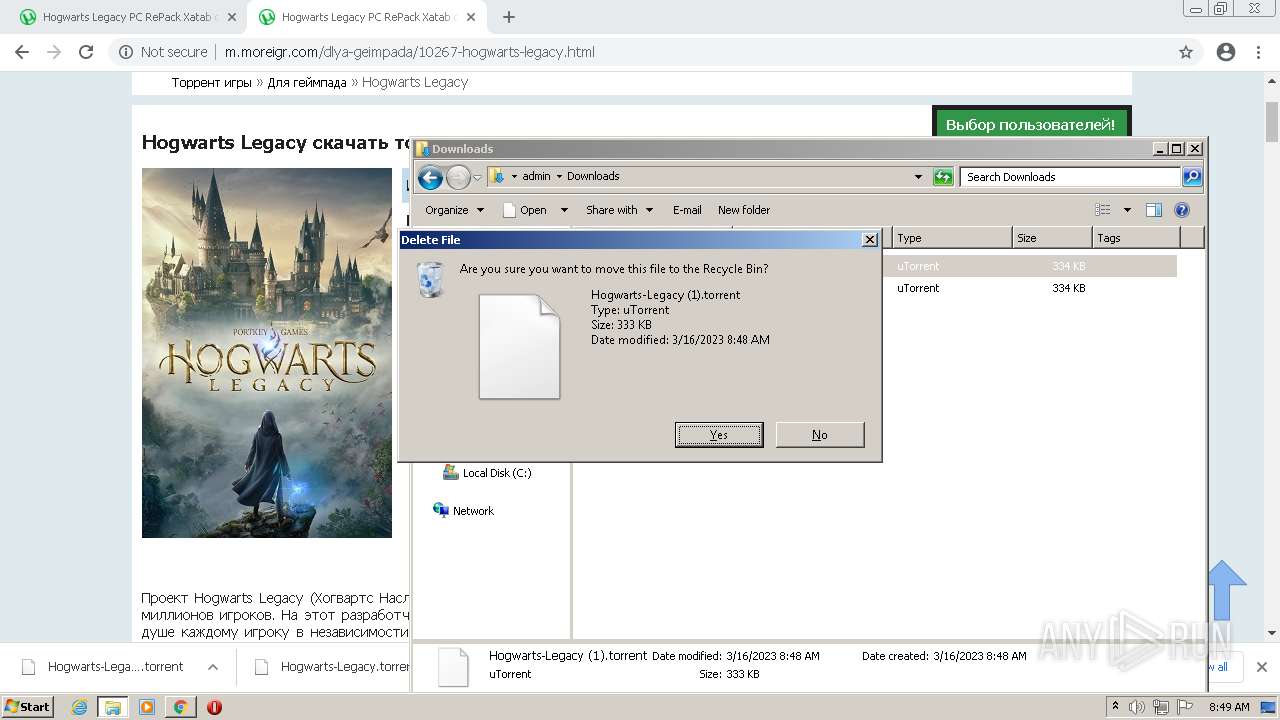Click E-mail in the explorer toolbar
The image size is (1280, 720).
point(687,210)
